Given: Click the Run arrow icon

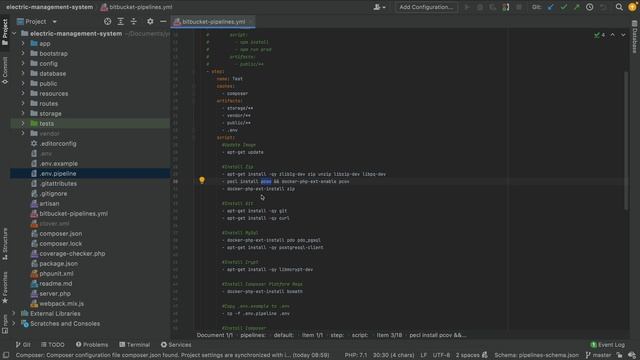Looking at the screenshot, I should coord(467,7).
